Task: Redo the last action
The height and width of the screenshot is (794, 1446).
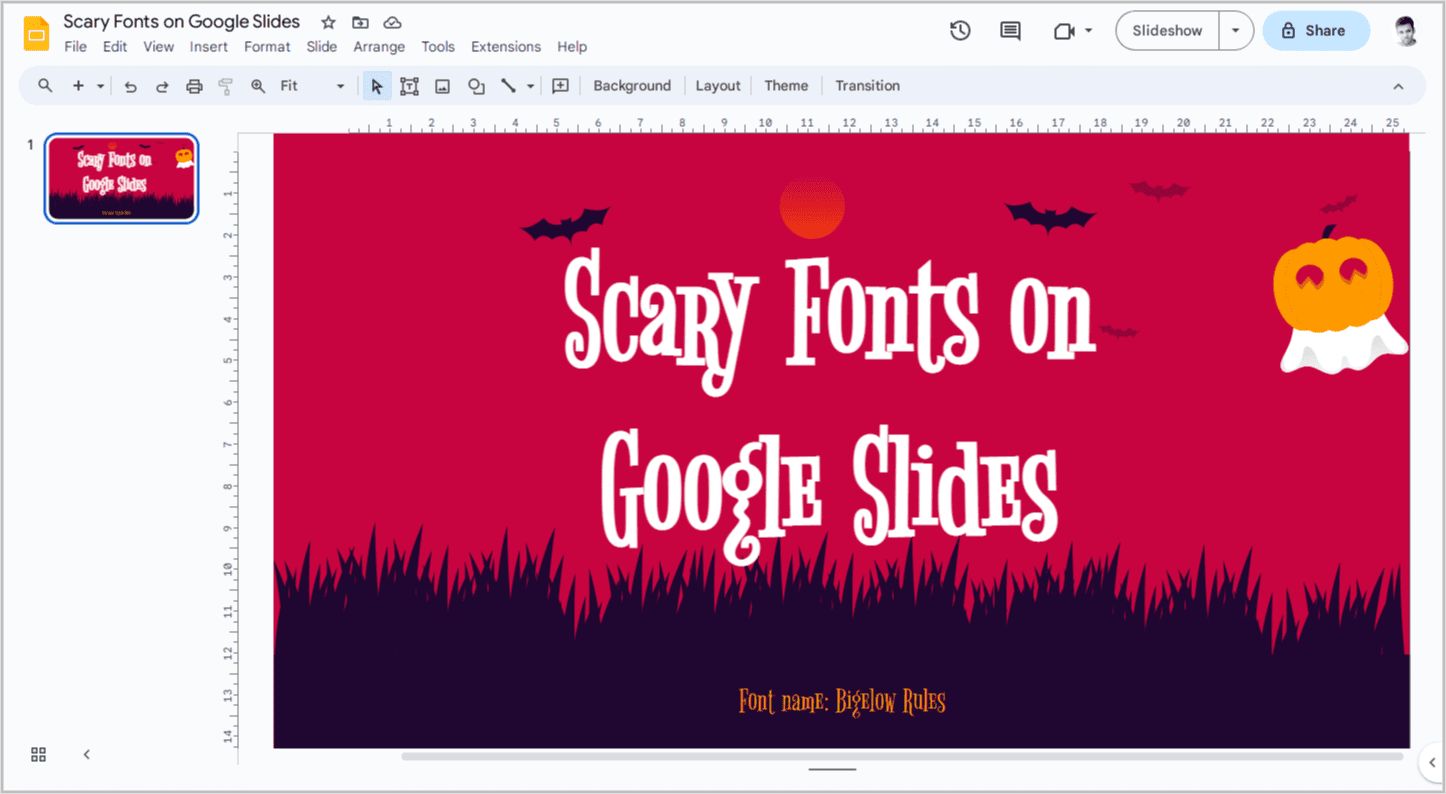Action: (162, 86)
